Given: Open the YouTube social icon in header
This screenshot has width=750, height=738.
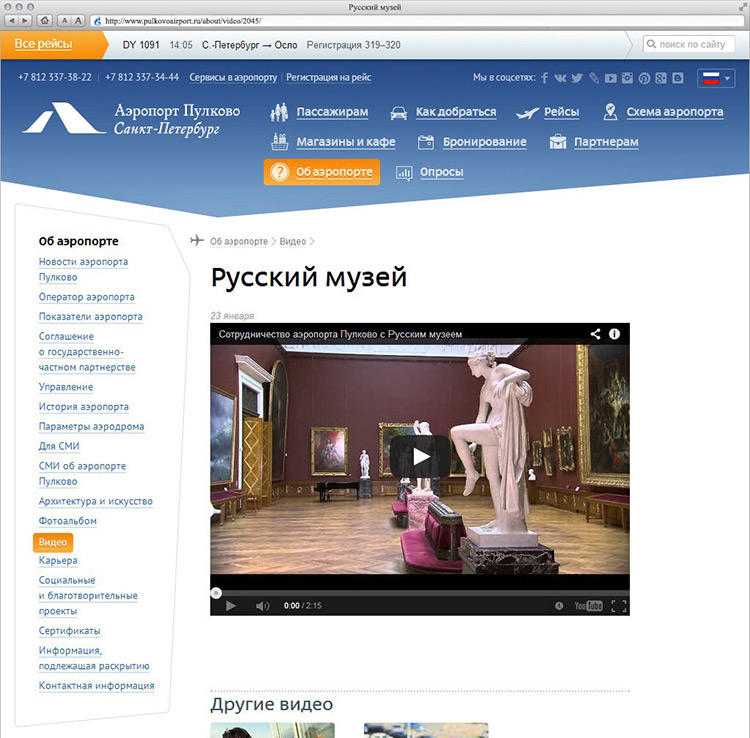Looking at the screenshot, I should click(610, 78).
